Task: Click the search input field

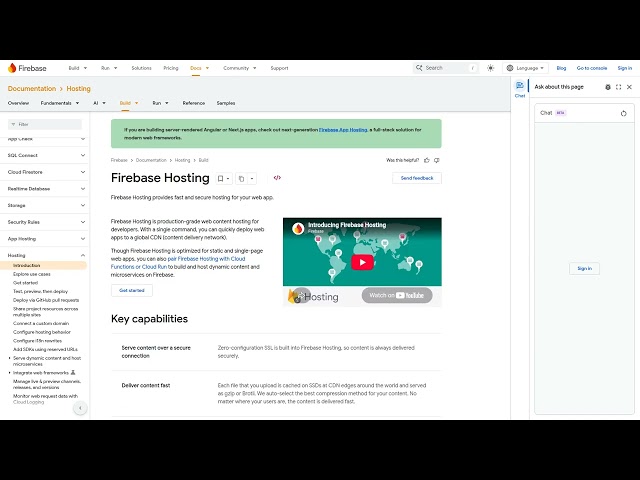Action: pos(446,68)
